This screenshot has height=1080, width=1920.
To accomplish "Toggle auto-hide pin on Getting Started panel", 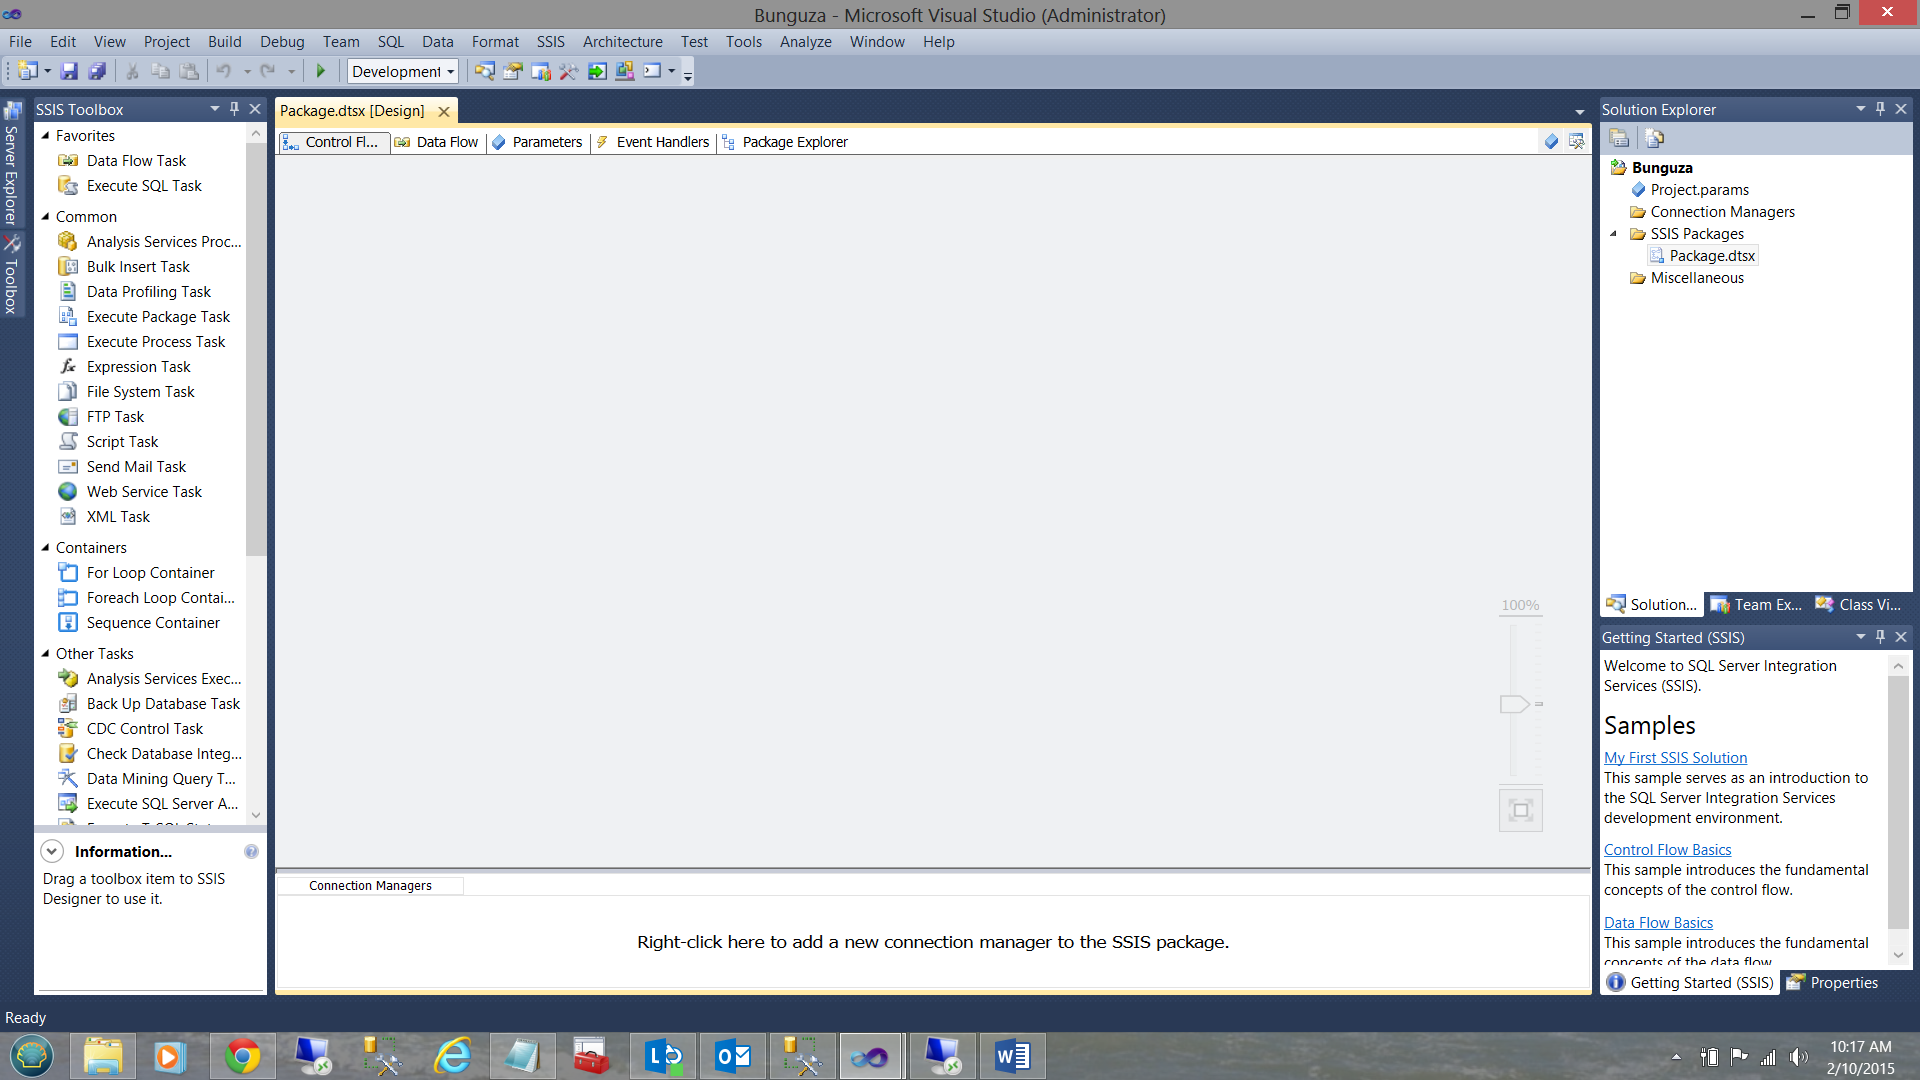I will pos(1880,637).
